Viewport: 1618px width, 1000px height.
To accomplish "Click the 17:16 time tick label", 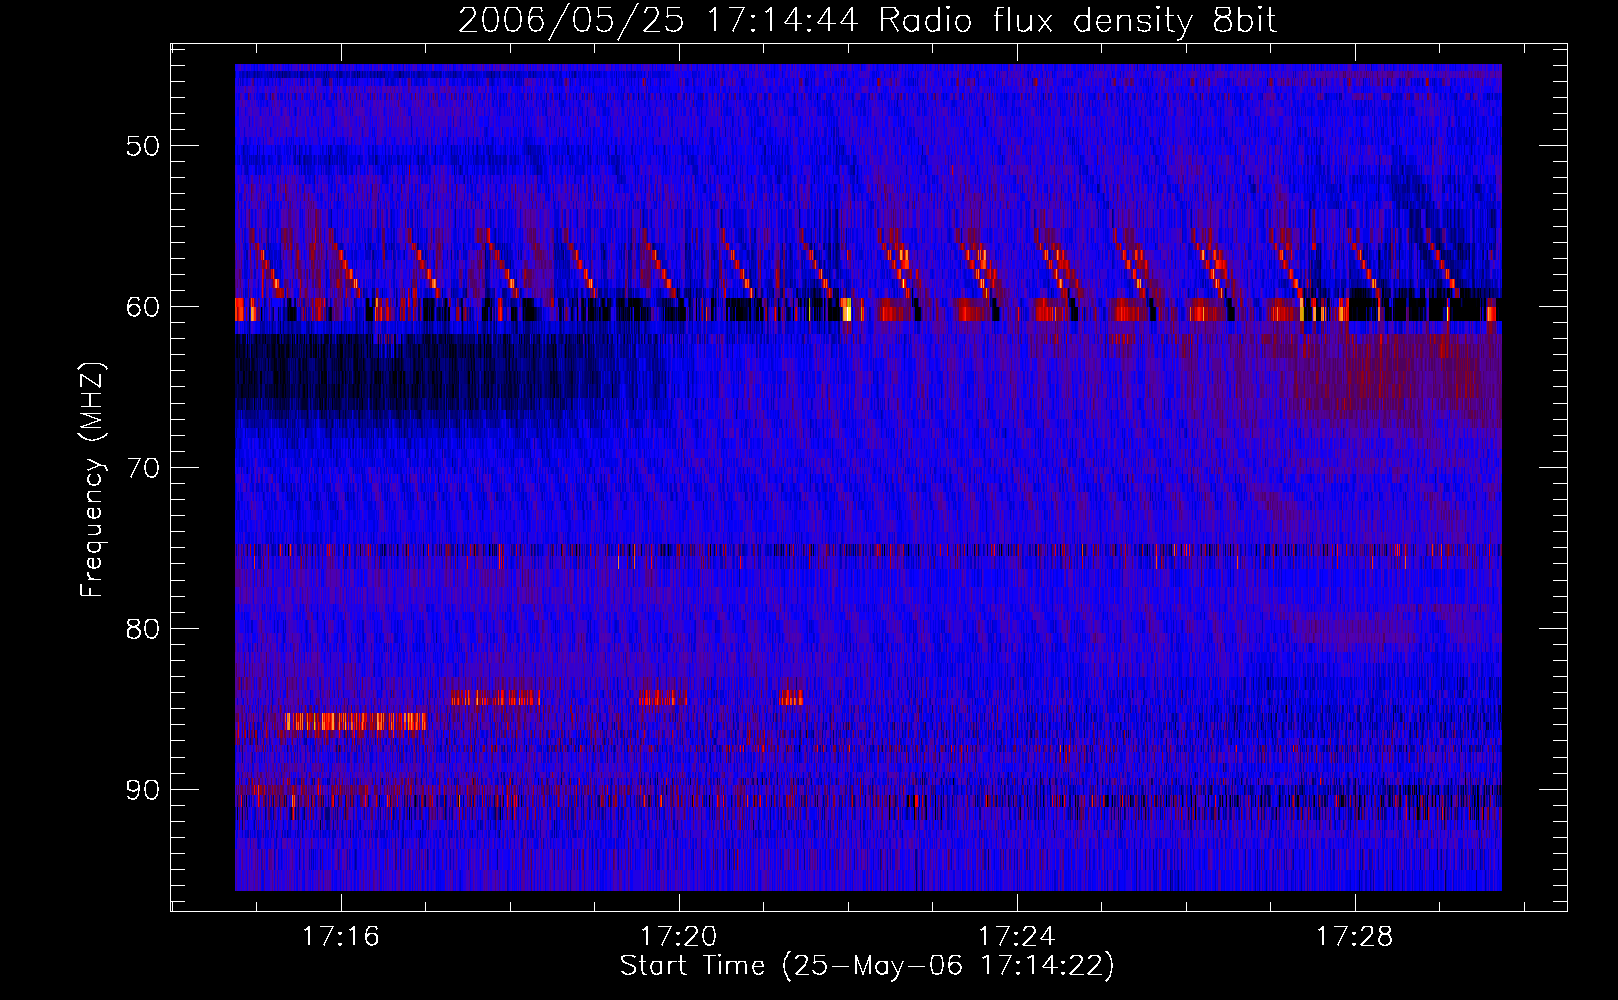I will [x=341, y=937].
